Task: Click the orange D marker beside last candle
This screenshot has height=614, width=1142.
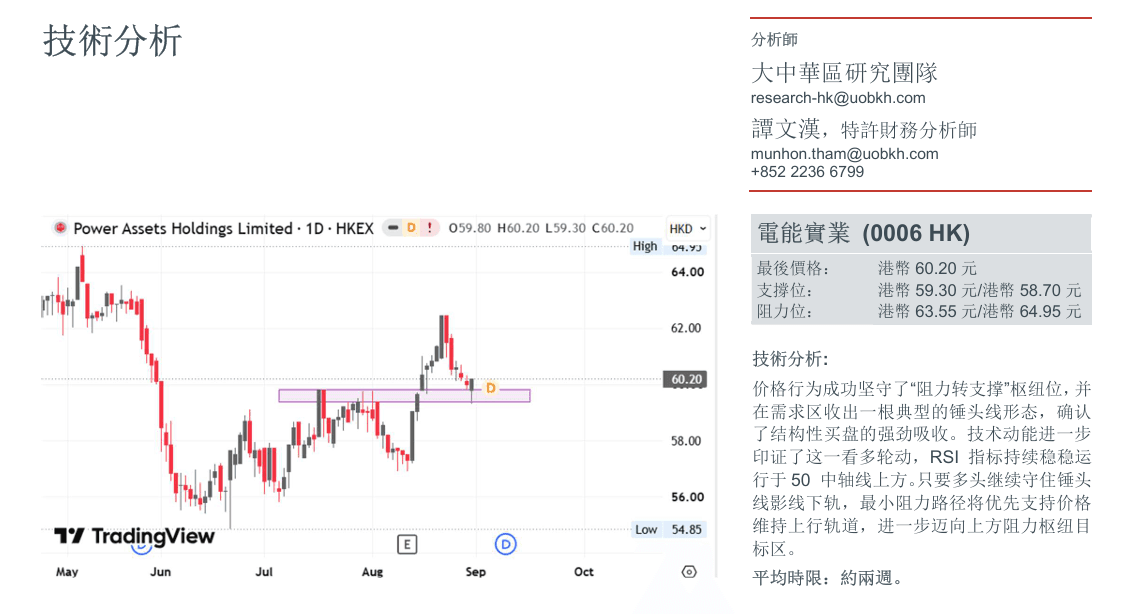Action: tap(491, 388)
